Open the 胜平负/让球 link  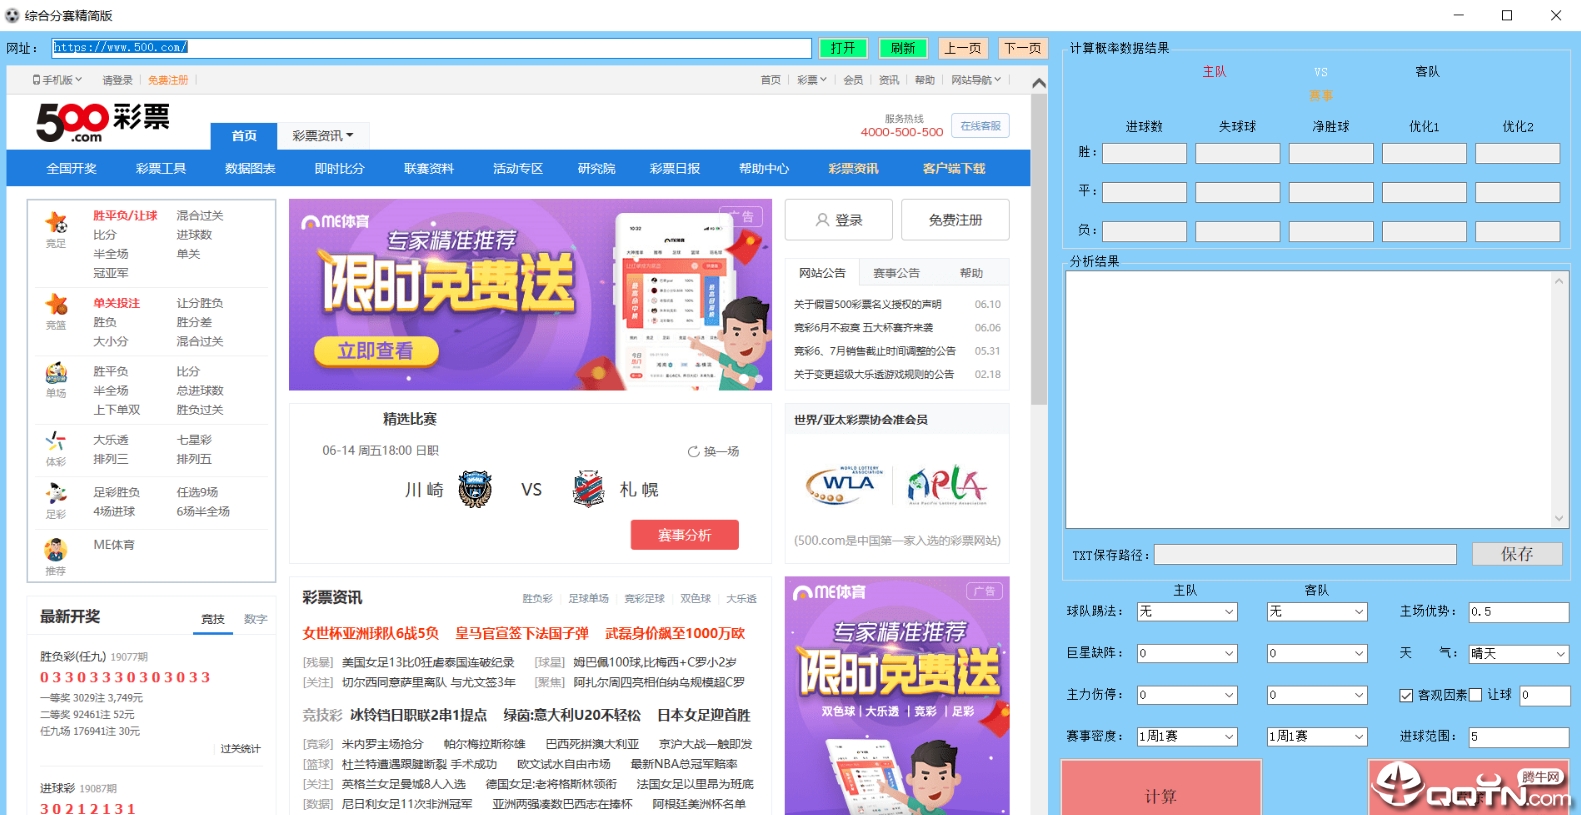tap(125, 216)
